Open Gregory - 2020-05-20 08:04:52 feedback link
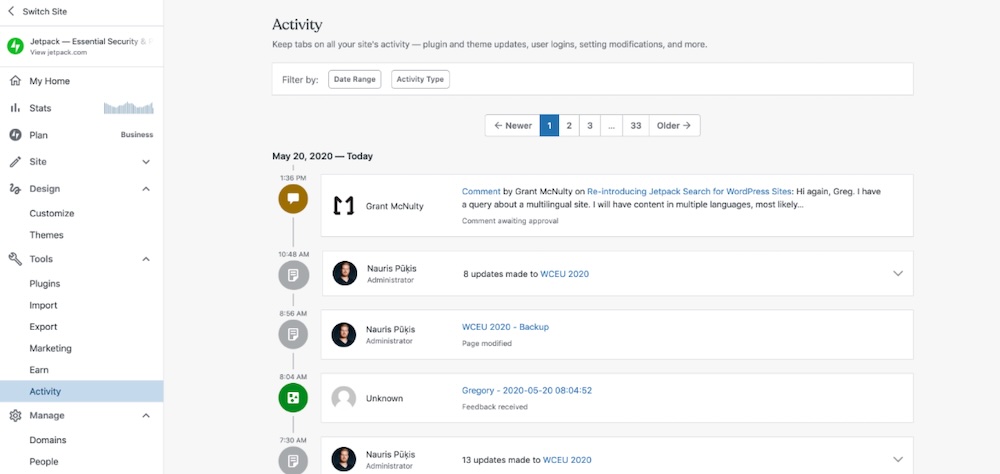The image size is (1000, 474). pyautogui.click(x=527, y=390)
